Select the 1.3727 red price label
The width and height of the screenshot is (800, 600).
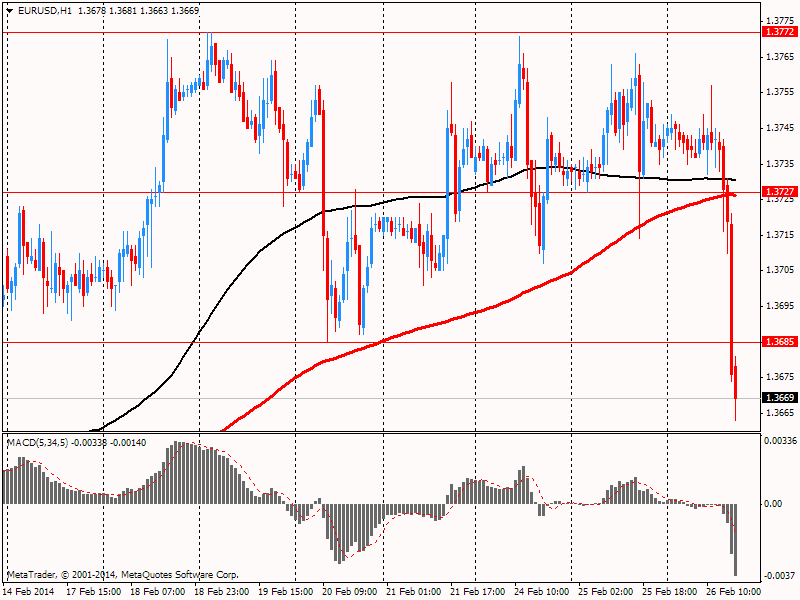pos(779,192)
